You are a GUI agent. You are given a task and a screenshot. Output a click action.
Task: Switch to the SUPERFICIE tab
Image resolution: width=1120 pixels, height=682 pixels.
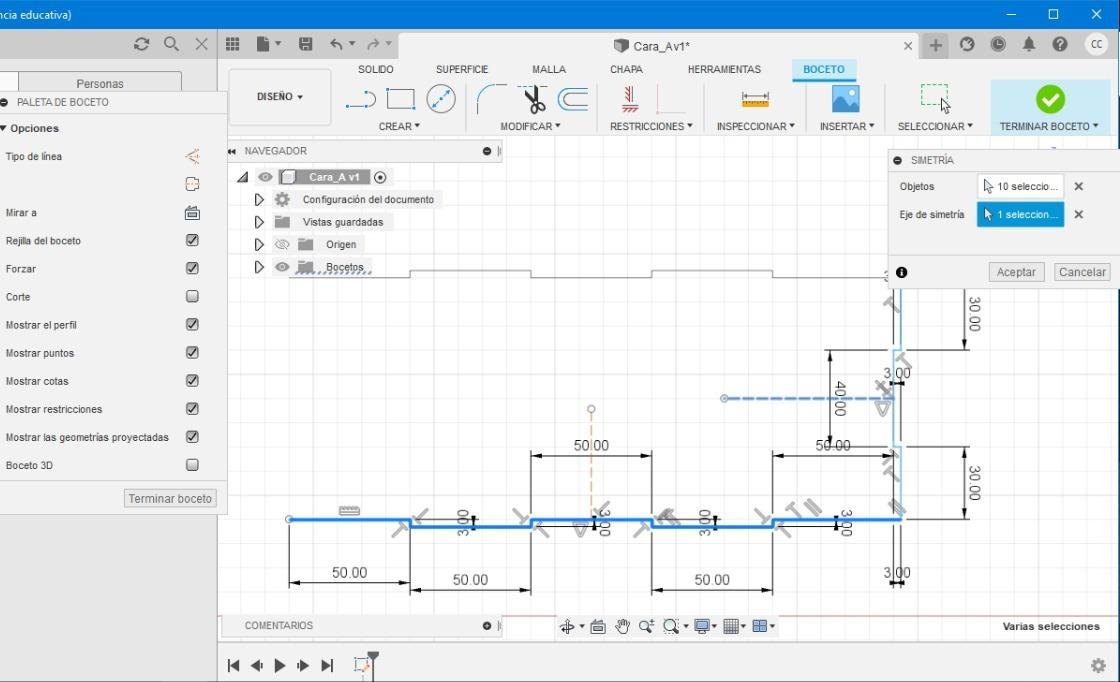click(x=462, y=69)
